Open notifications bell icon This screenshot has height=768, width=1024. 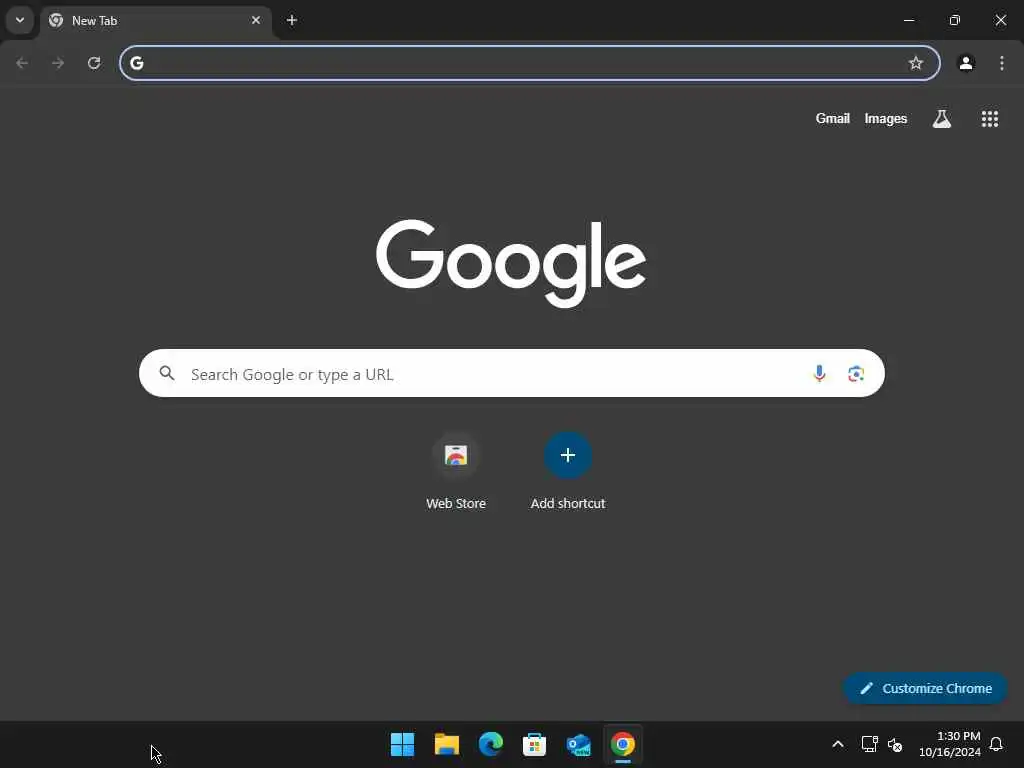(x=996, y=744)
